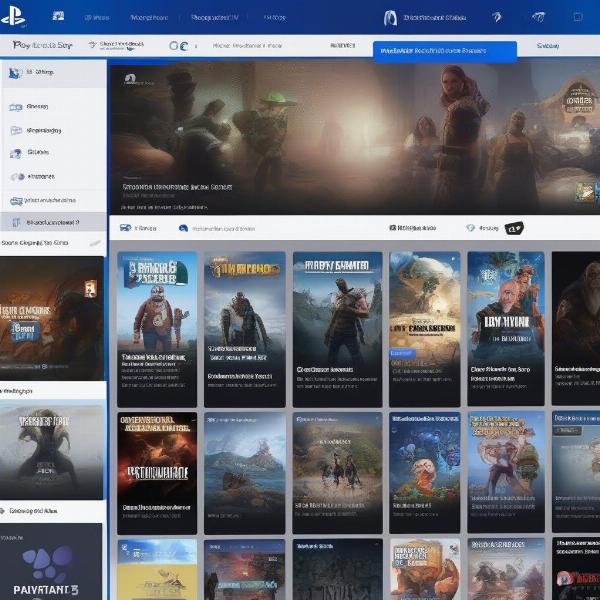Open the second-row card with a dancing cartoon figure
600x600 pixels.
click(506, 472)
